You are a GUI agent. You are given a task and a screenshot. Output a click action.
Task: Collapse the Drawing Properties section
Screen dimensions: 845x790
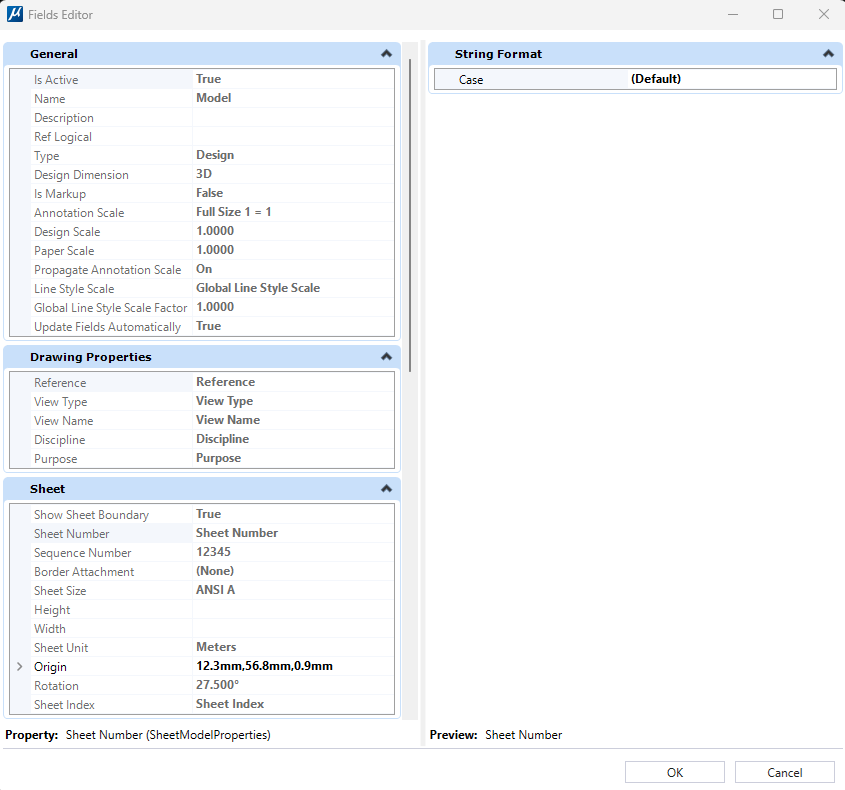coord(386,357)
